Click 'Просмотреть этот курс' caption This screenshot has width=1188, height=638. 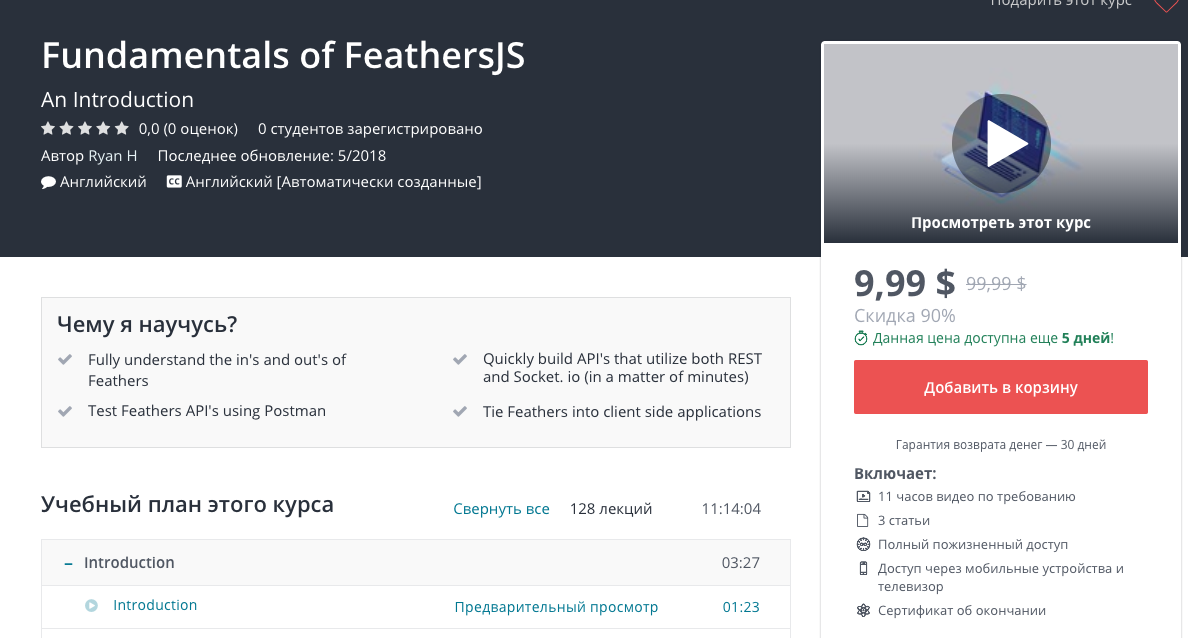pyautogui.click(x=1000, y=223)
